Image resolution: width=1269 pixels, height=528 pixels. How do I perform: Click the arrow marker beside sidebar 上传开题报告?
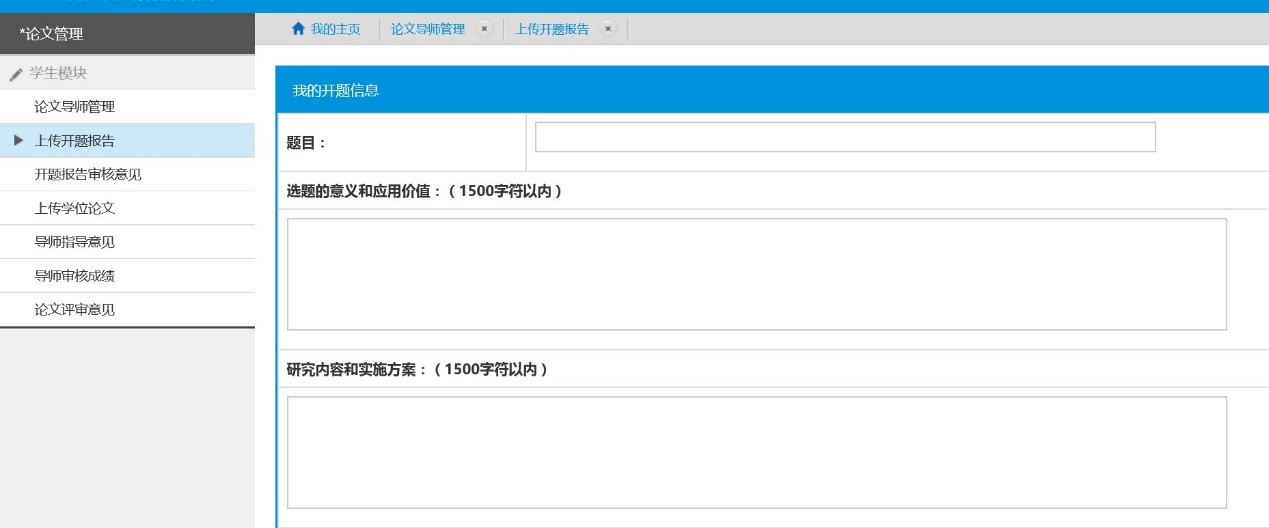point(18,140)
